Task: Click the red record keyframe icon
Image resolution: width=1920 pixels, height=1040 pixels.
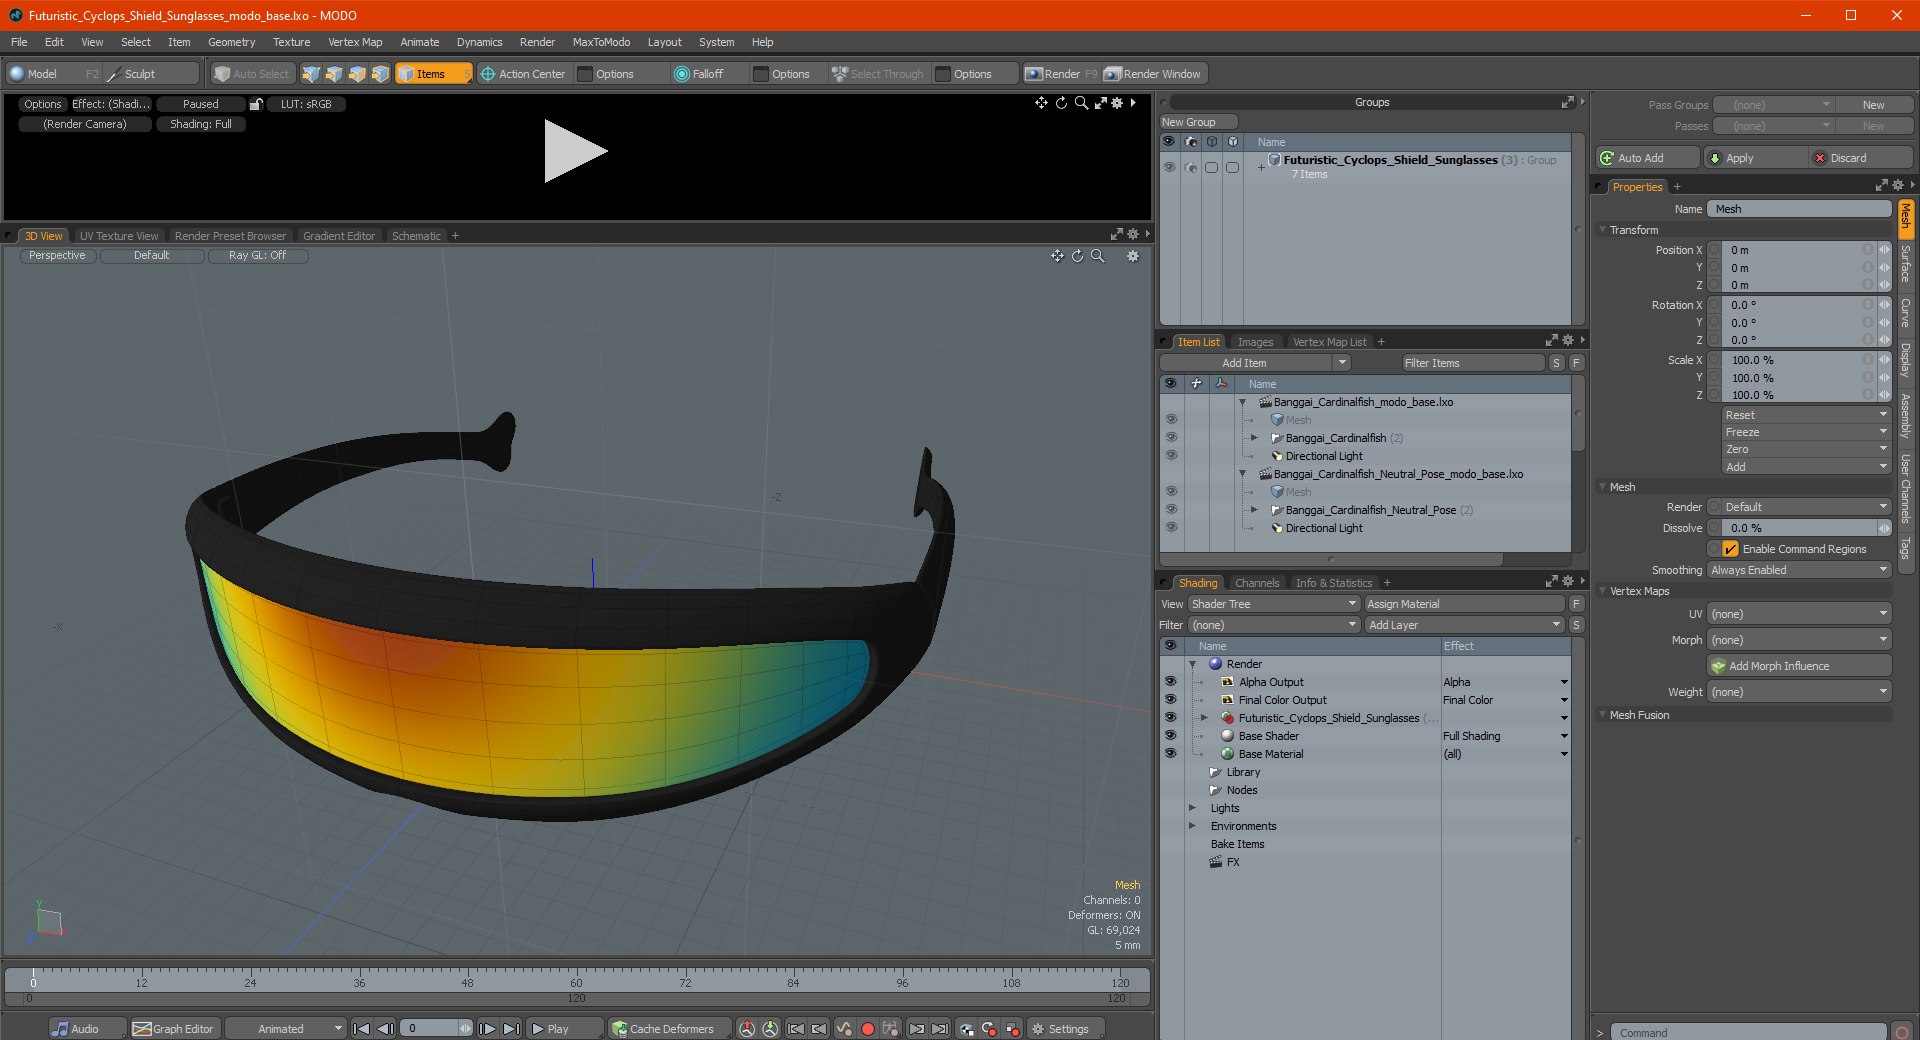Action: [x=868, y=1028]
